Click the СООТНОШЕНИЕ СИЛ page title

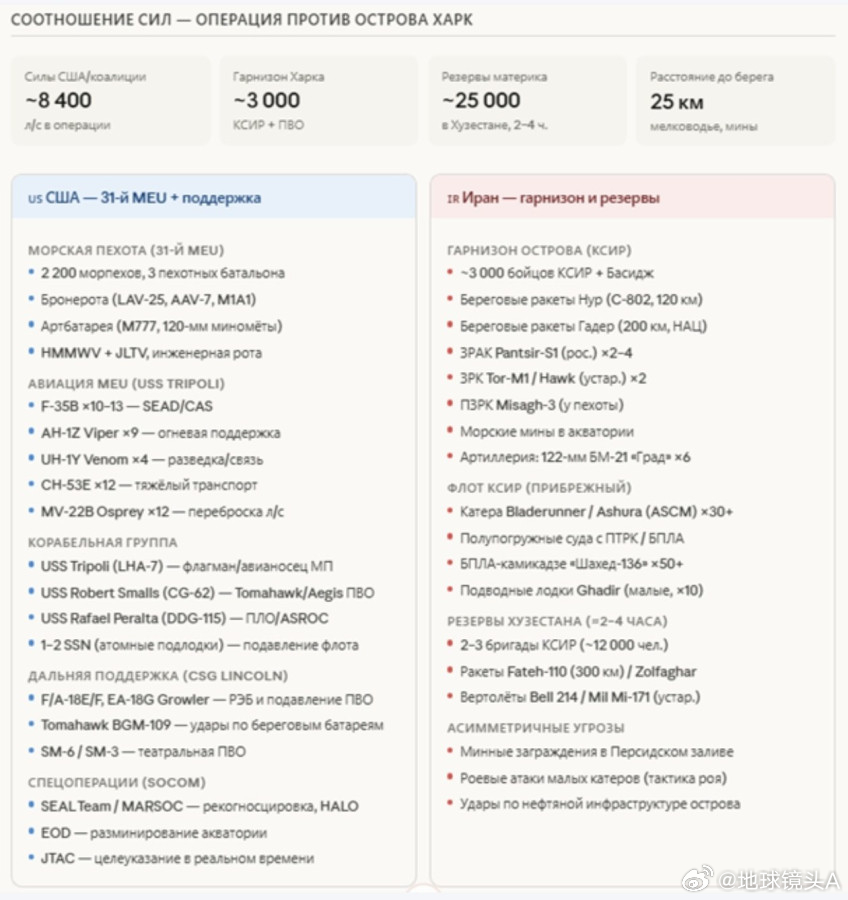[x=242, y=20]
